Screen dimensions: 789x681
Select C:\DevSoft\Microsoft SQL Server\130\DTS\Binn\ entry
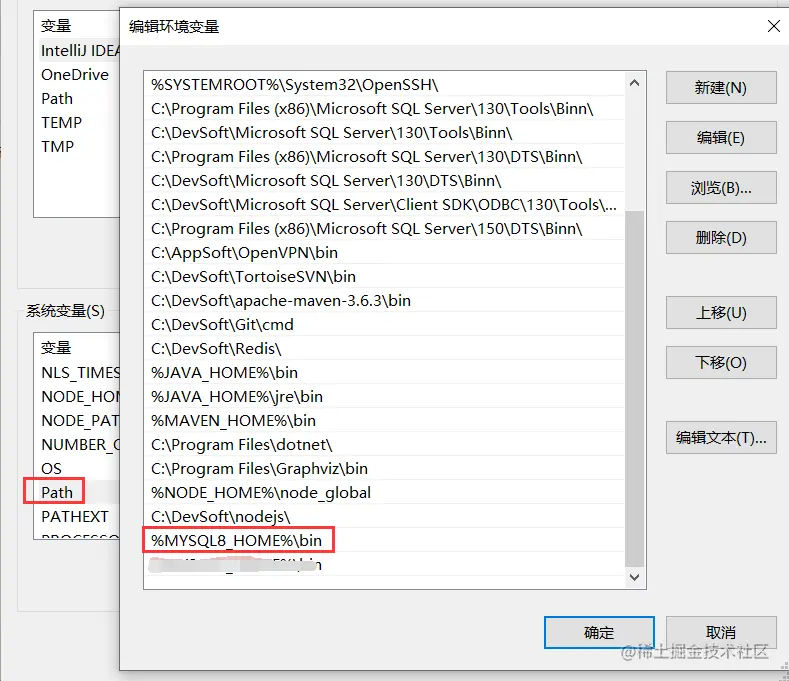click(384, 181)
